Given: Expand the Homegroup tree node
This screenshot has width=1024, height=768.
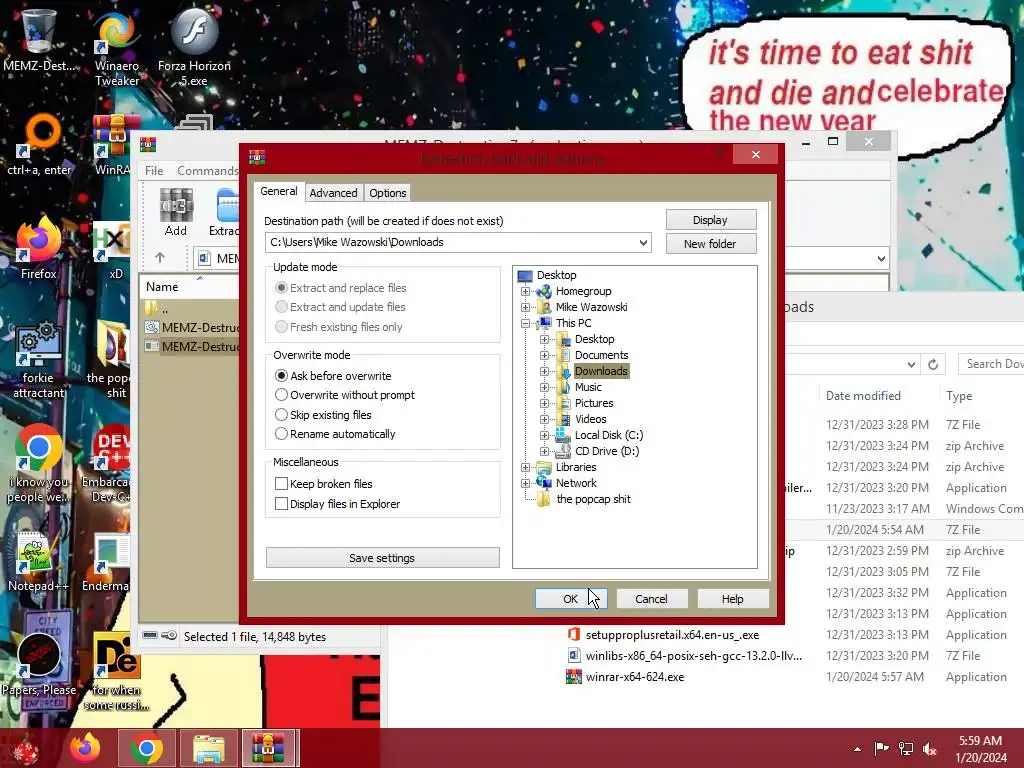Looking at the screenshot, I should (525, 291).
